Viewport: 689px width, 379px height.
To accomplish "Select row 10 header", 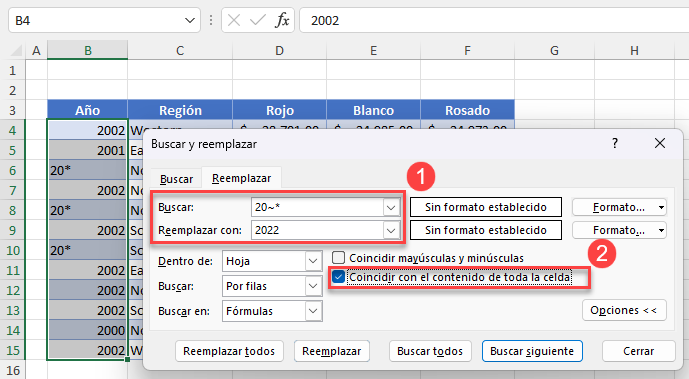I will click(x=13, y=250).
